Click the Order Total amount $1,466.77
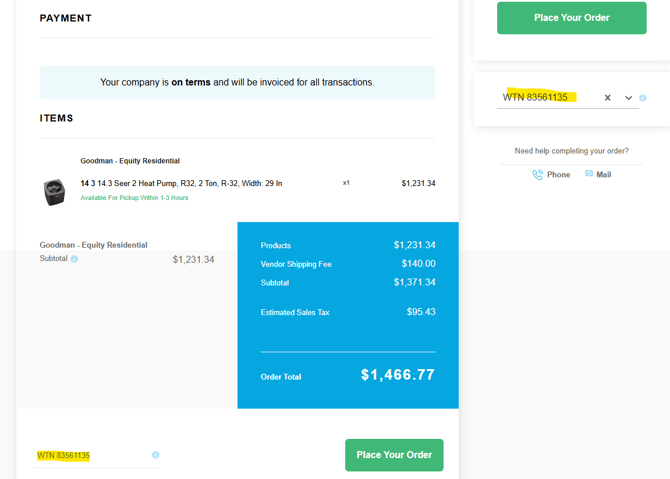 point(397,375)
